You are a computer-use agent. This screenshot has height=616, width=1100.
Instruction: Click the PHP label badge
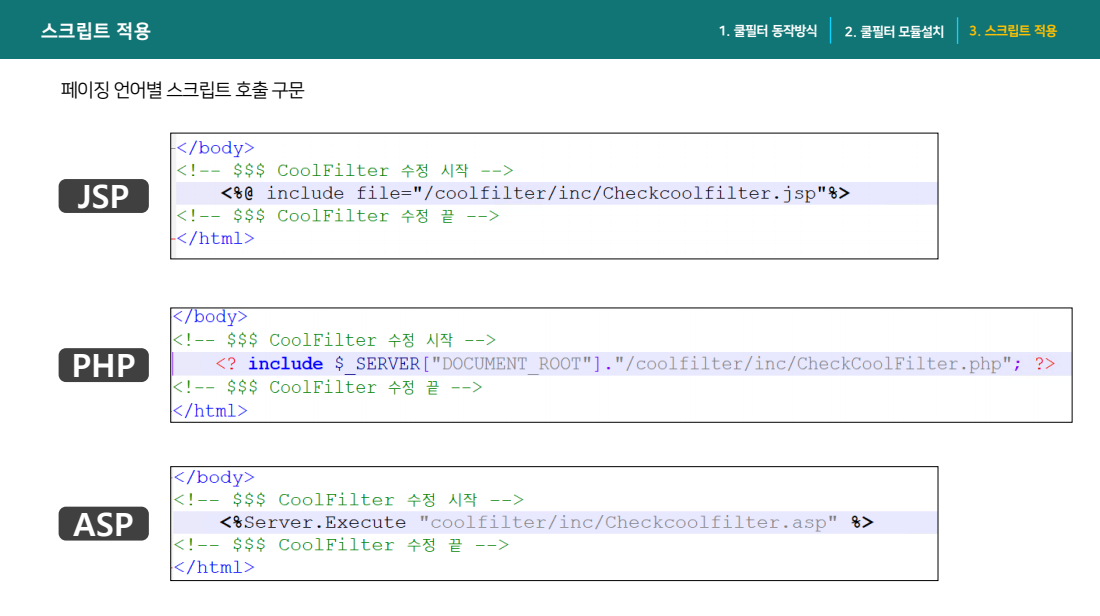click(104, 365)
